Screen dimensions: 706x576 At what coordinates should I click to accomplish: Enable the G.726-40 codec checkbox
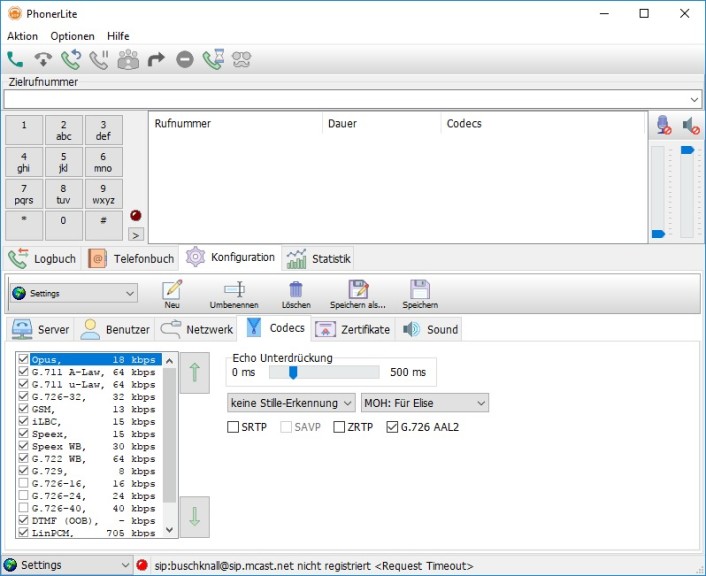click(23, 508)
